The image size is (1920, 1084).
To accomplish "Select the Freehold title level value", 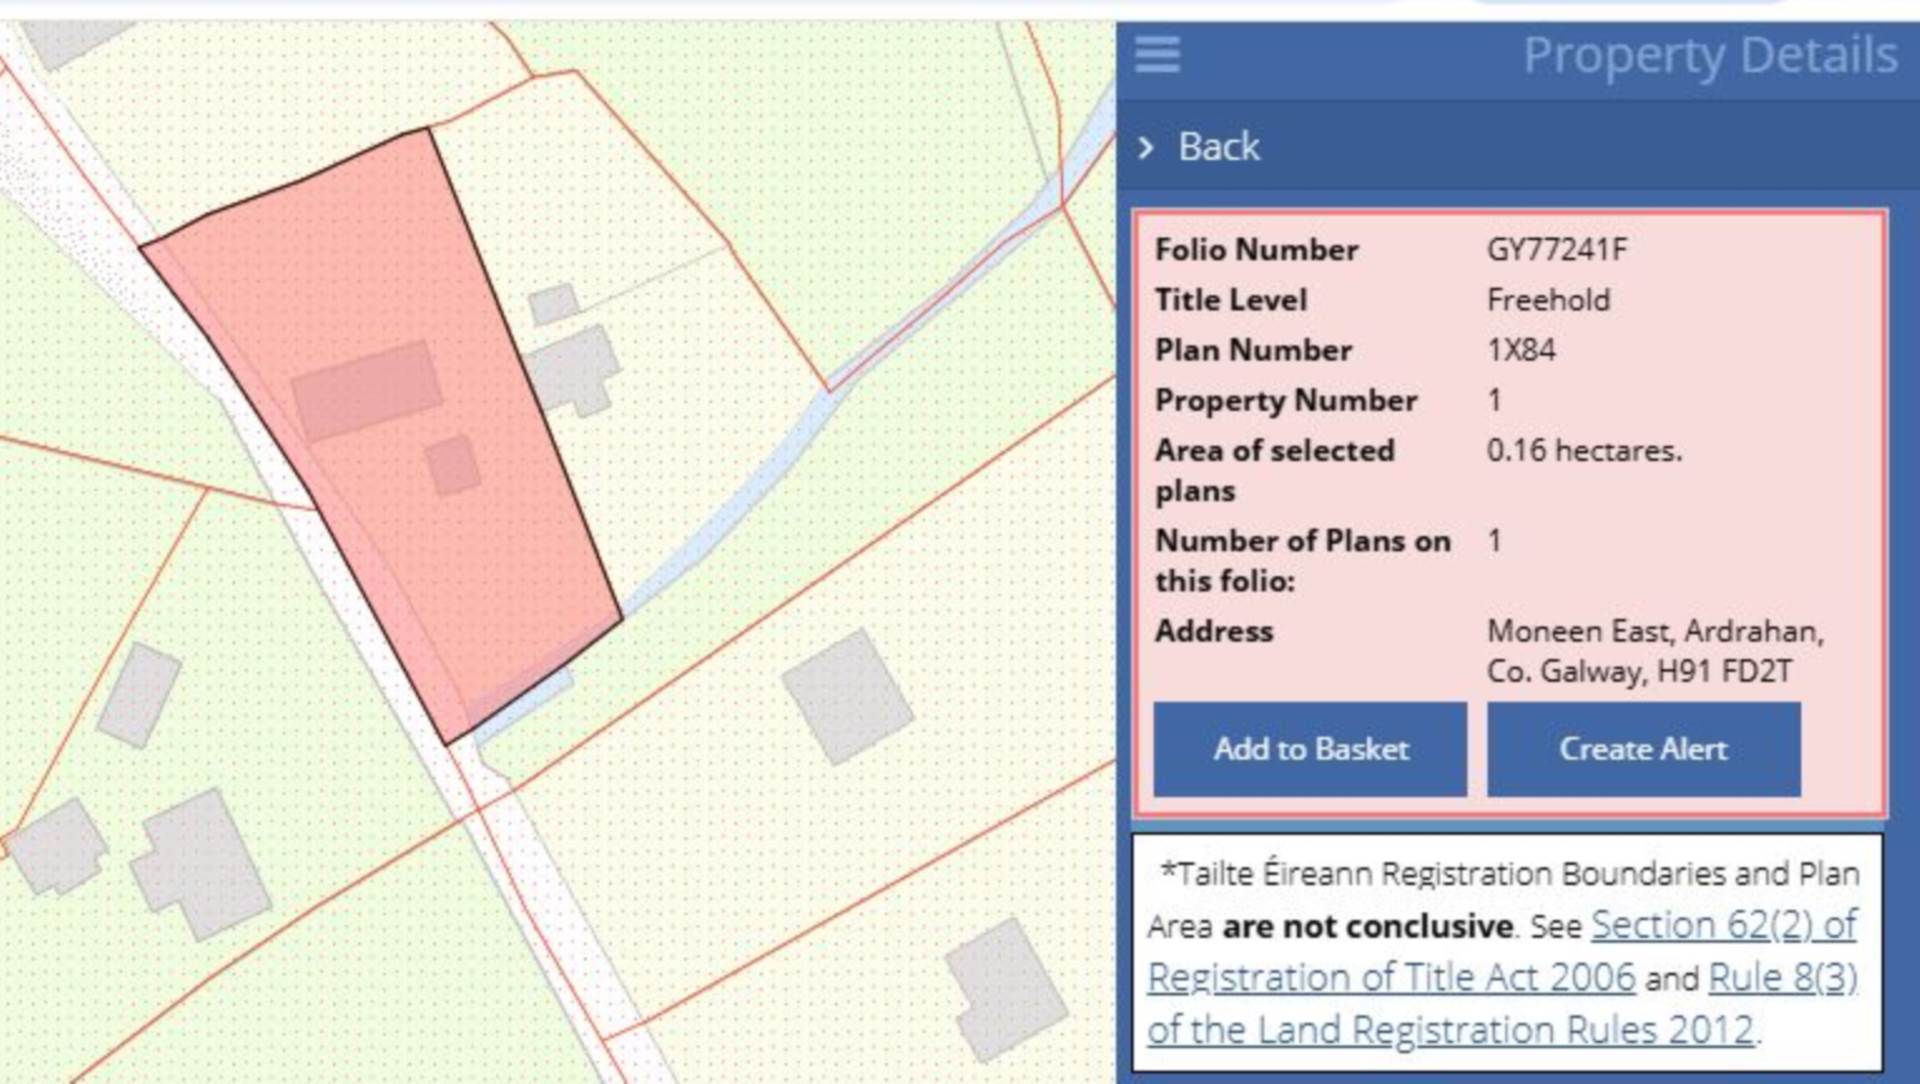I will click(x=1548, y=300).
